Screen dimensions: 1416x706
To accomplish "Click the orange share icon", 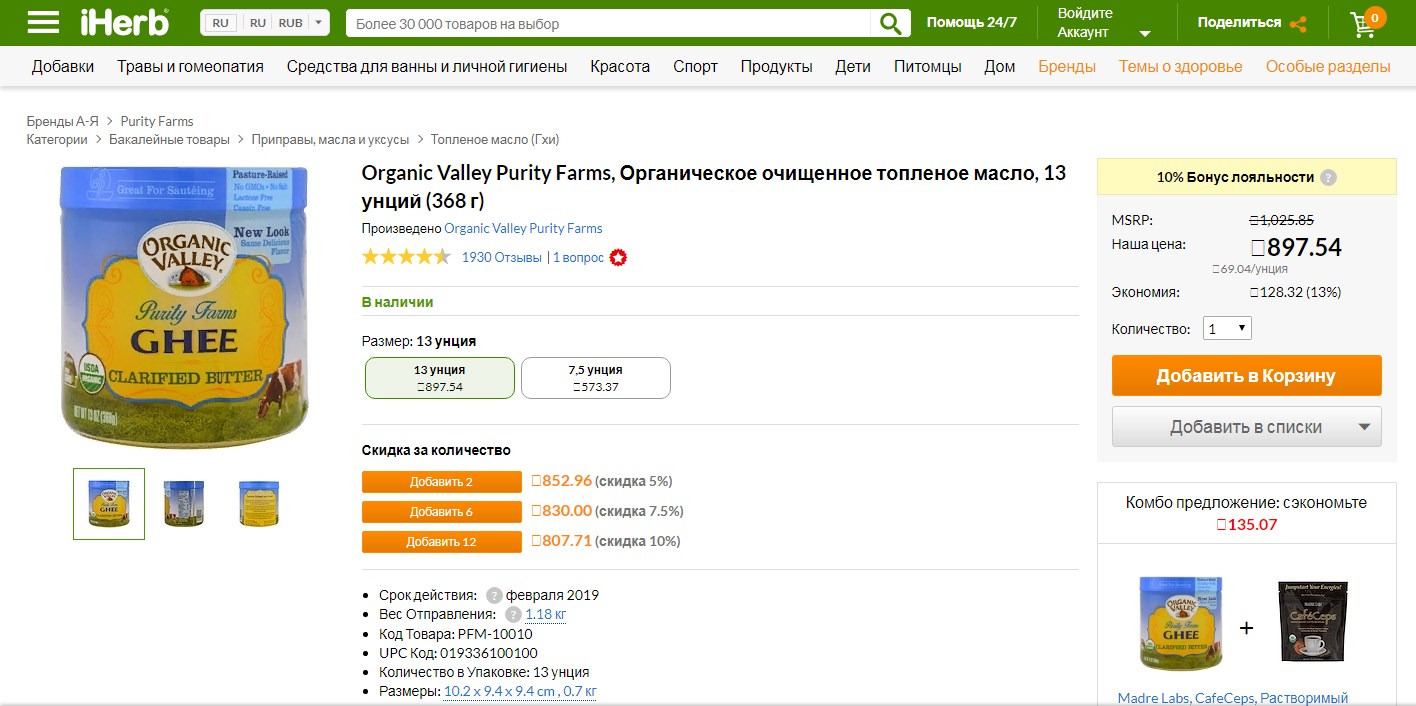I will (1298, 24).
